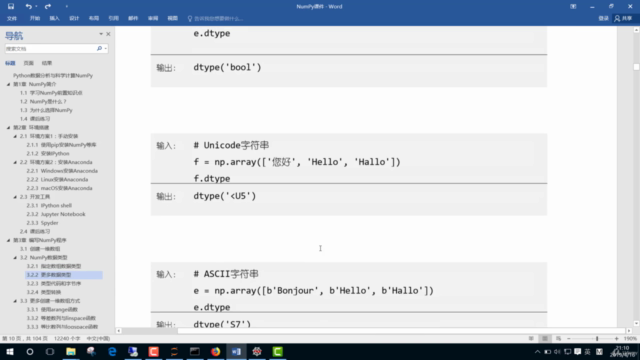Jump to heading 2.2.1 Windows安装Anaconda
This screenshot has height=360, width=640.
click(x=62, y=171)
